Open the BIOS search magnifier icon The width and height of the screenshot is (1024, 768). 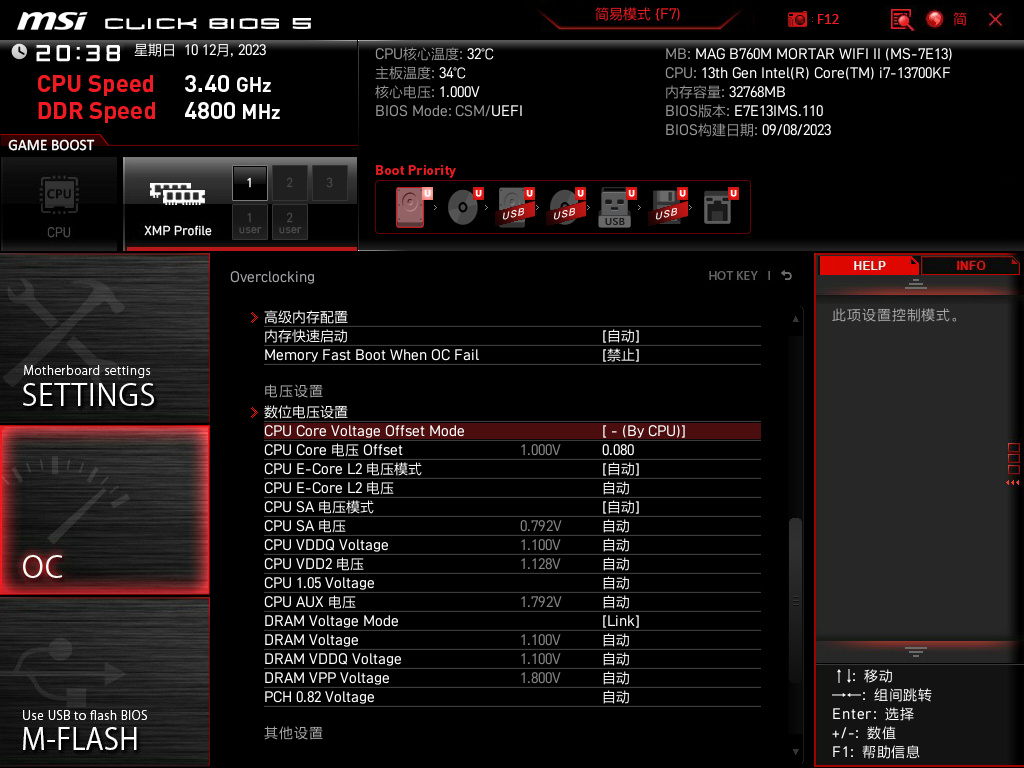pos(902,20)
